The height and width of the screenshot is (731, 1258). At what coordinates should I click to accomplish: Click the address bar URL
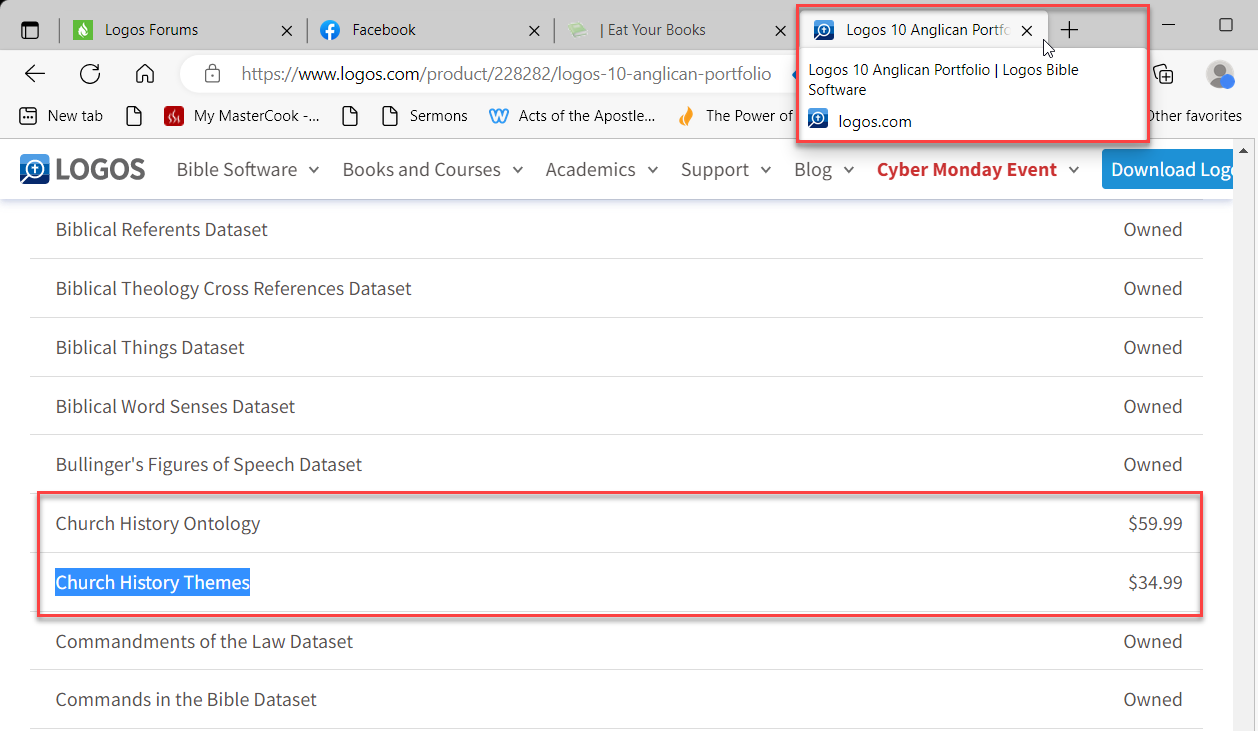(x=506, y=74)
